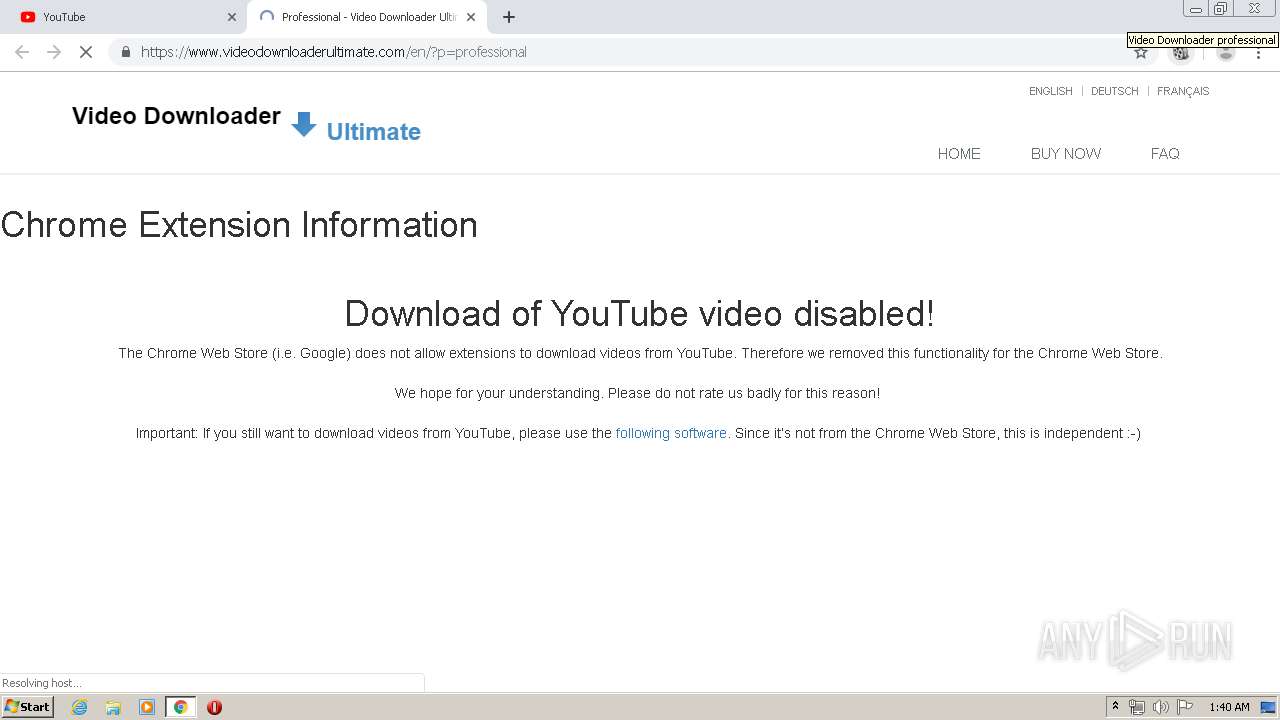Open Chrome's three-dot menu
The image size is (1280, 720).
pyautogui.click(x=1259, y=53)
